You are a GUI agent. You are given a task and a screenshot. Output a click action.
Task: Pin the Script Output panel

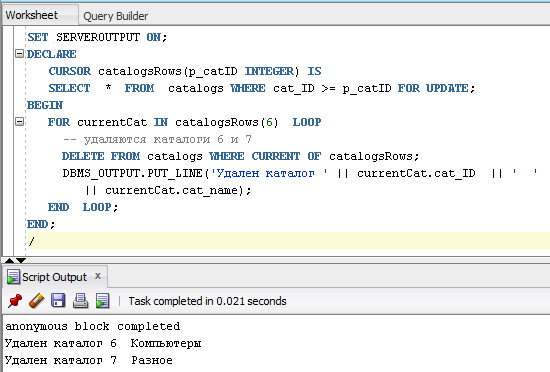(15, 301)
